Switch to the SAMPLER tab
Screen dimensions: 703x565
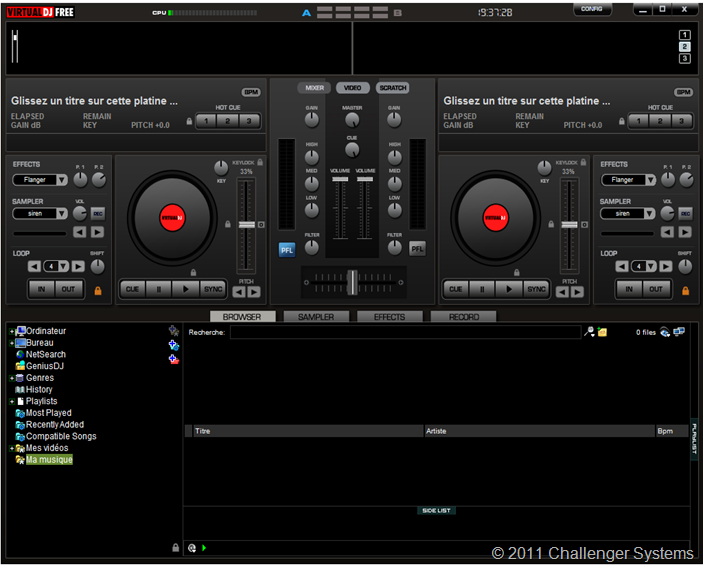316,317
